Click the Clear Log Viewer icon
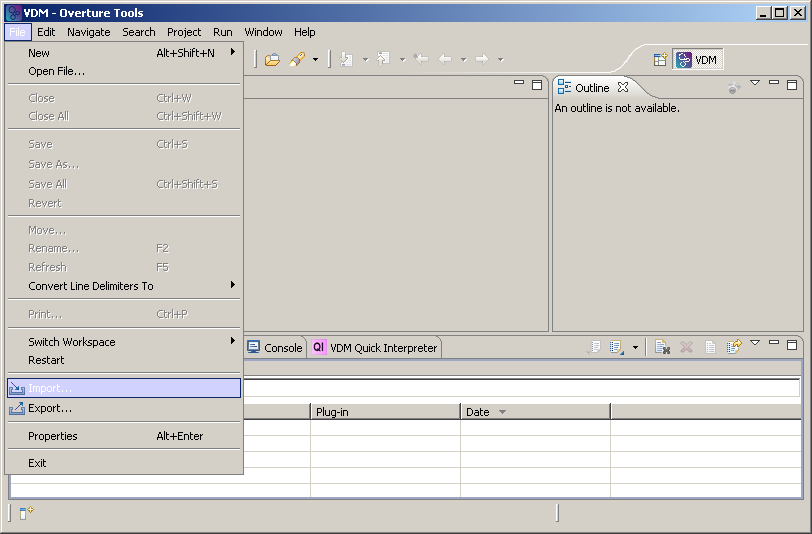This screenshot has width=812, height=534. click(662, 347)
